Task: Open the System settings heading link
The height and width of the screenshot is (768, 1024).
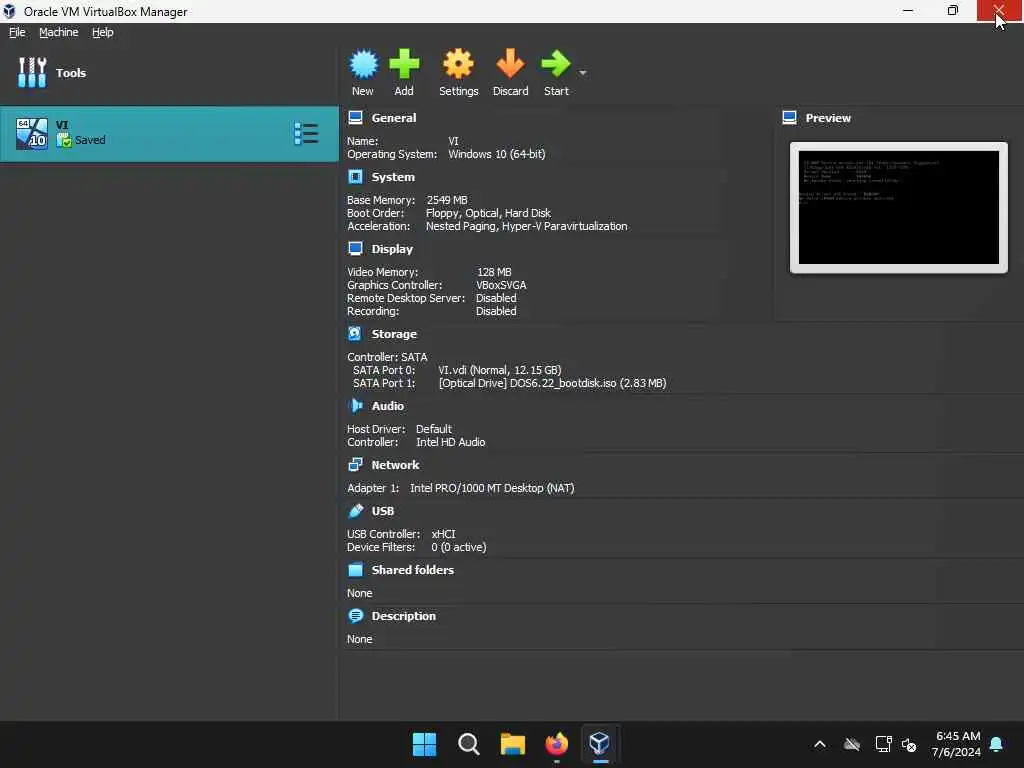Action: [392, 177]
